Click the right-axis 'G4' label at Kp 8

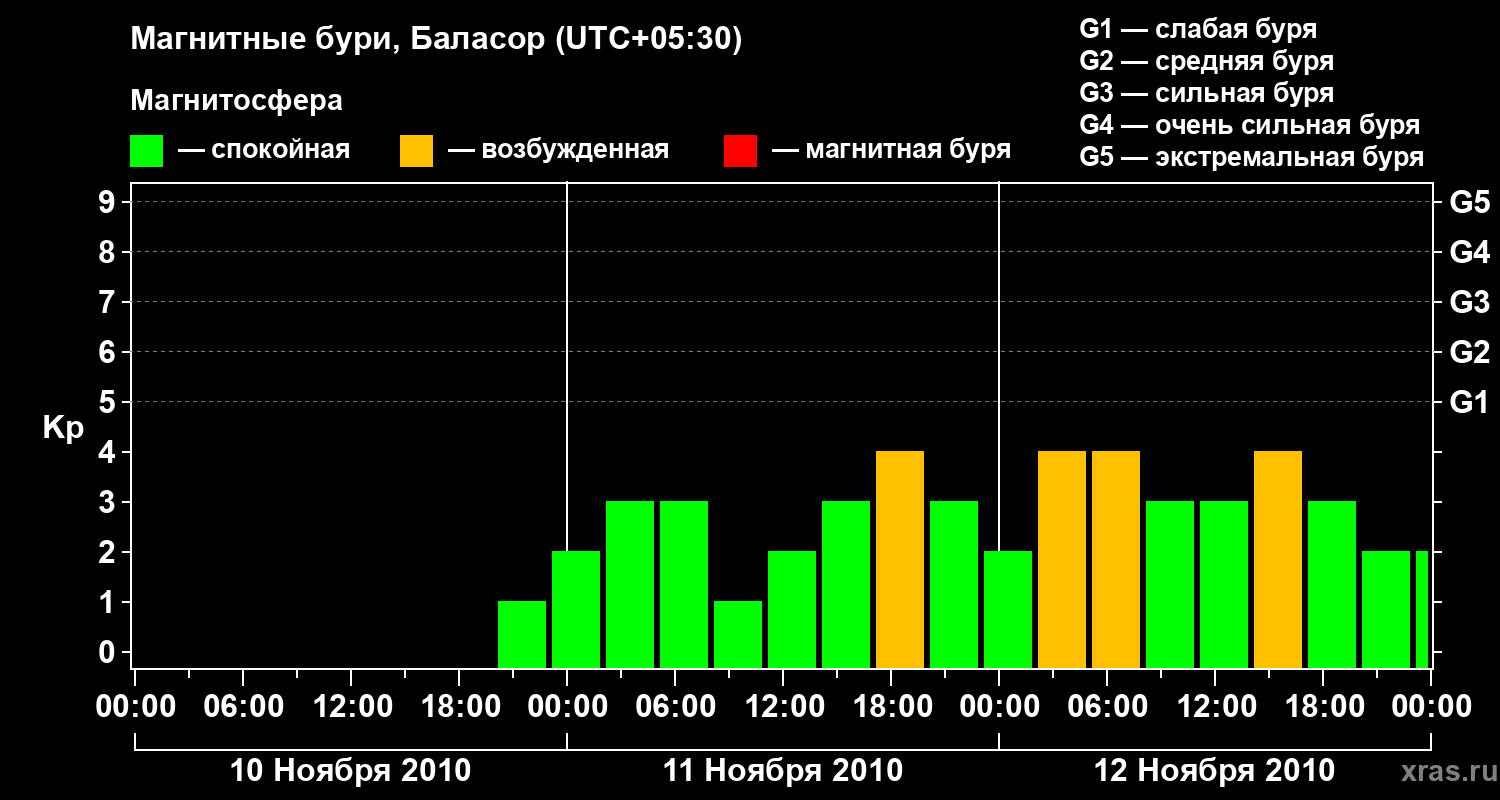[1469, 252]
